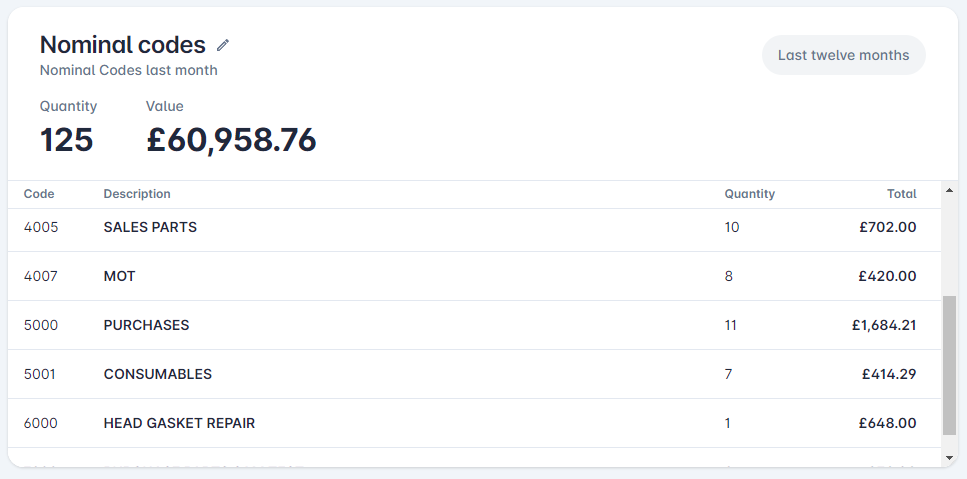Image resolution: width=967 pixels, height=479 pixels.
Task: Open the HEAD GASKET REPAIR row
Action: tap(474, 423)
